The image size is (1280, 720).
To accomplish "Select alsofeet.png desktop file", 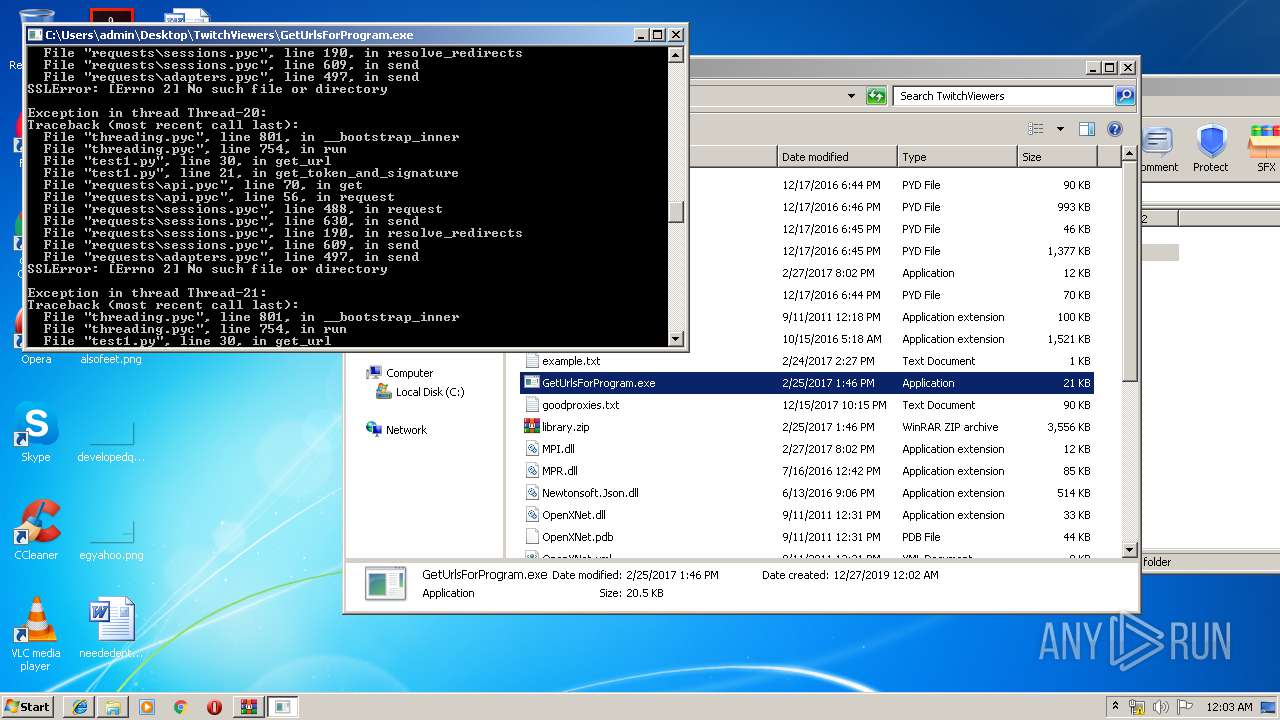I will click(x=111, y=358).
